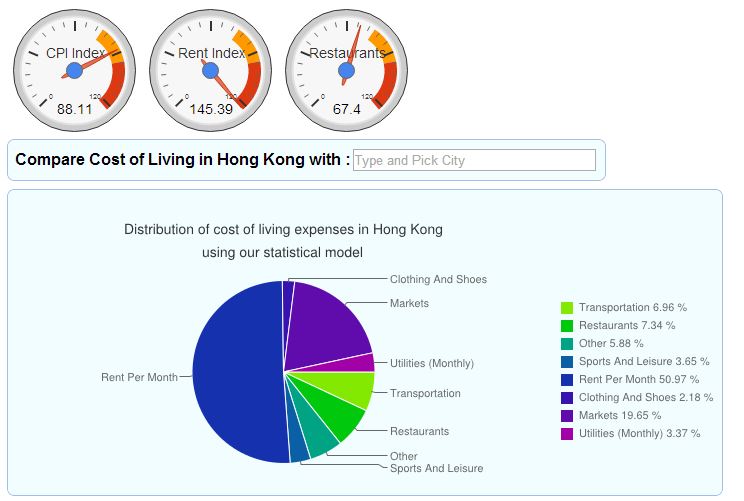Click the Utilities (Monthly) legend swatch

tap(567, 434)
